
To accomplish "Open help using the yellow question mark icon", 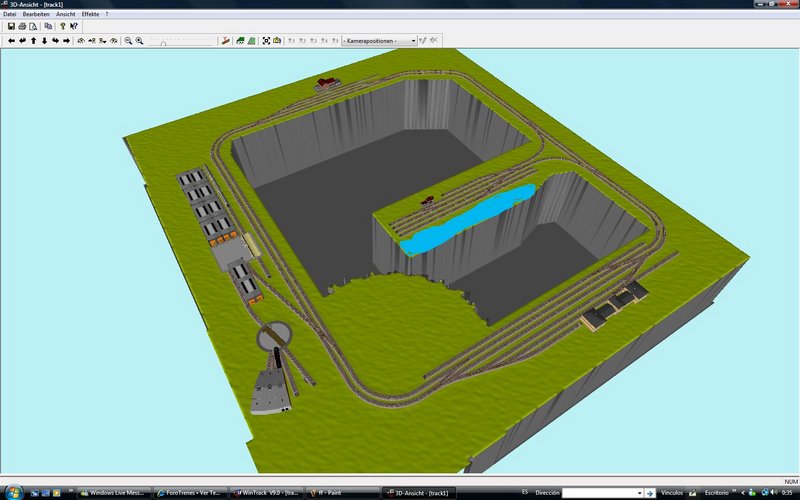I will pos(63,26).
